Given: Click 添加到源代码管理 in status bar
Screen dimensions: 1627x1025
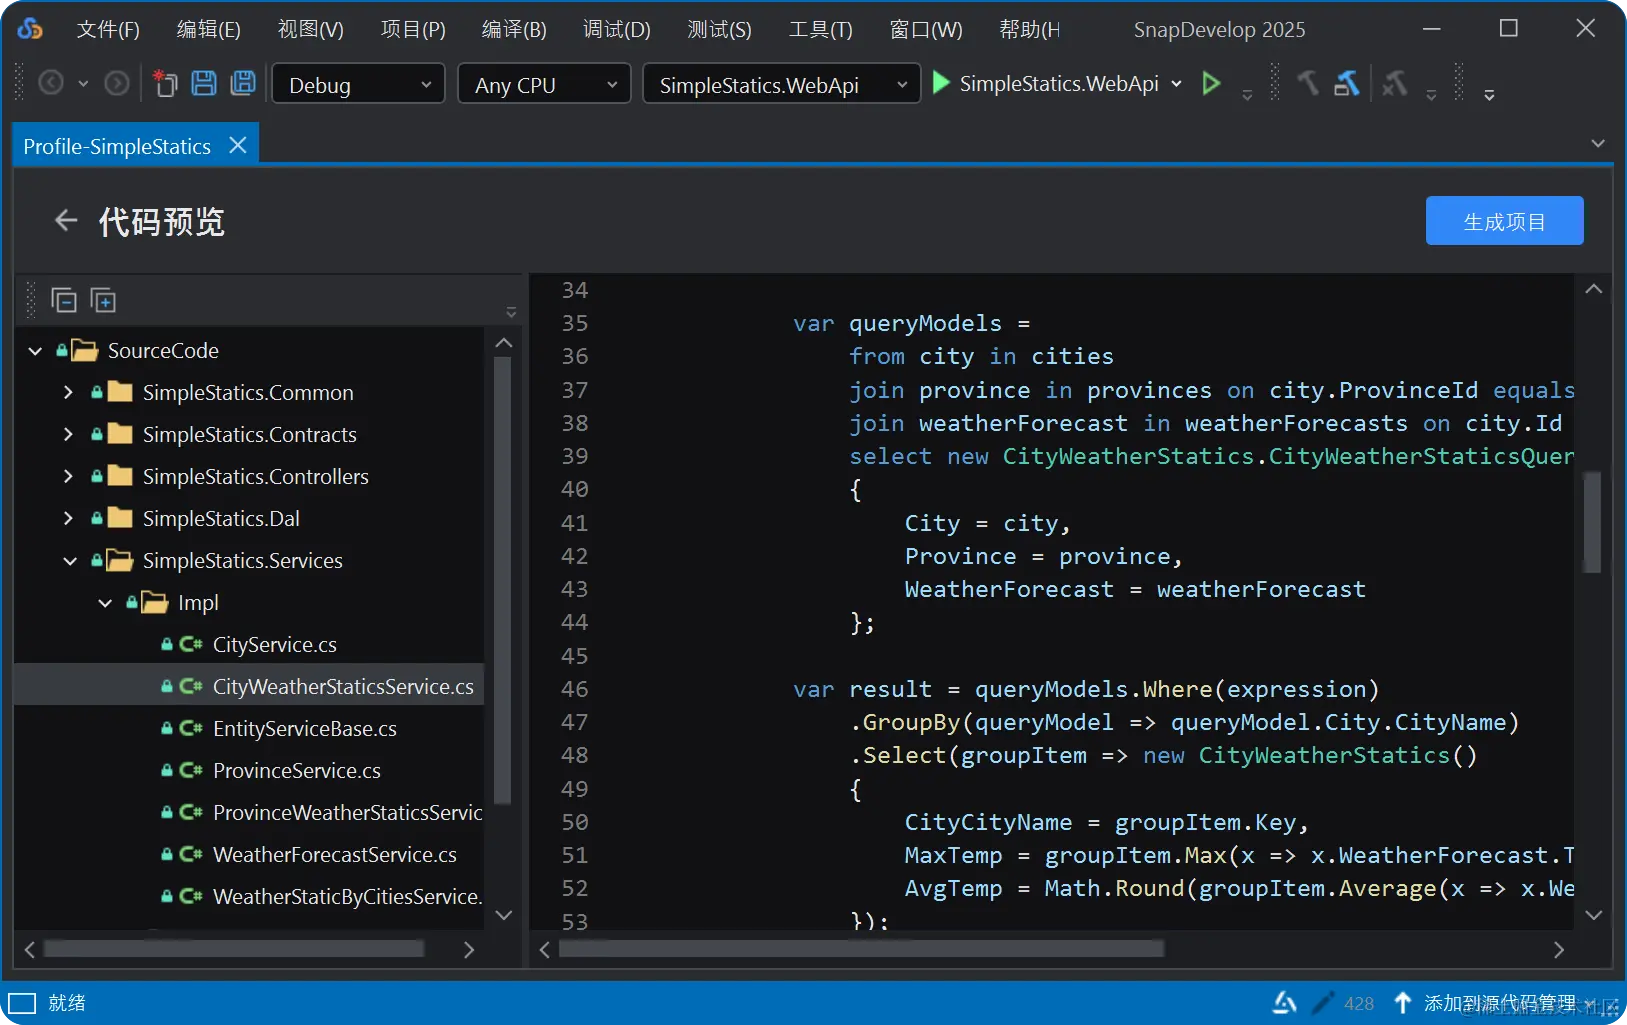Looking at the screenshot, I should (x=1499, y=1003).
